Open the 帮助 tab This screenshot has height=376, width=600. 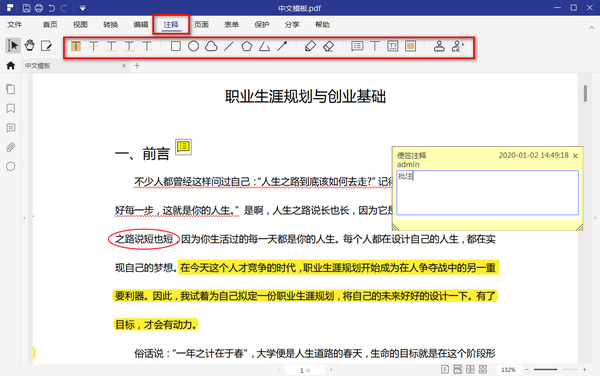pos(322,24)
